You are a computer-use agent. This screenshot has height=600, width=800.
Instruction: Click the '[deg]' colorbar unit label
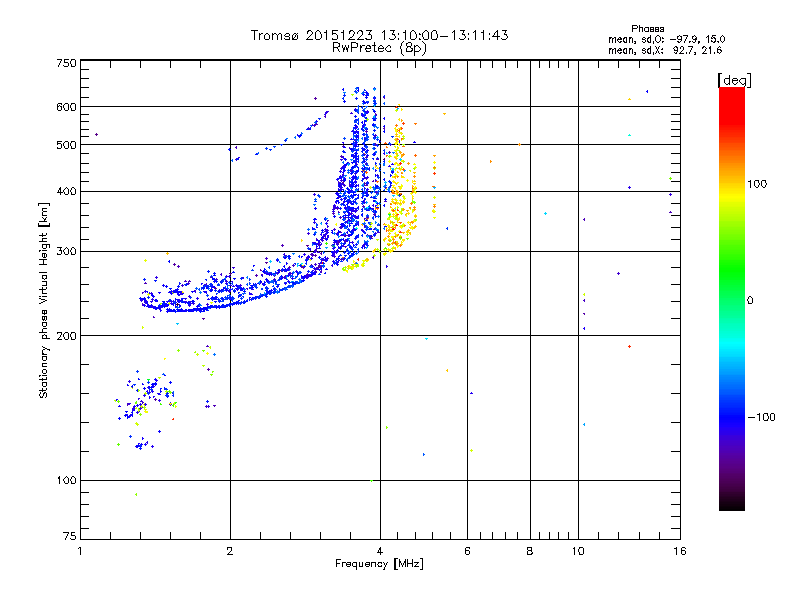click(x=734, y=80)
